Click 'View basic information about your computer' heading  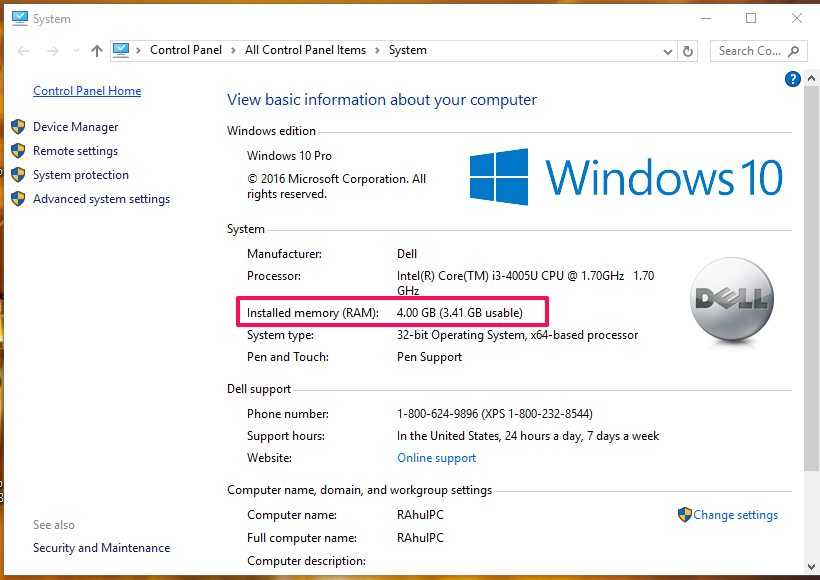click(382, 99)
